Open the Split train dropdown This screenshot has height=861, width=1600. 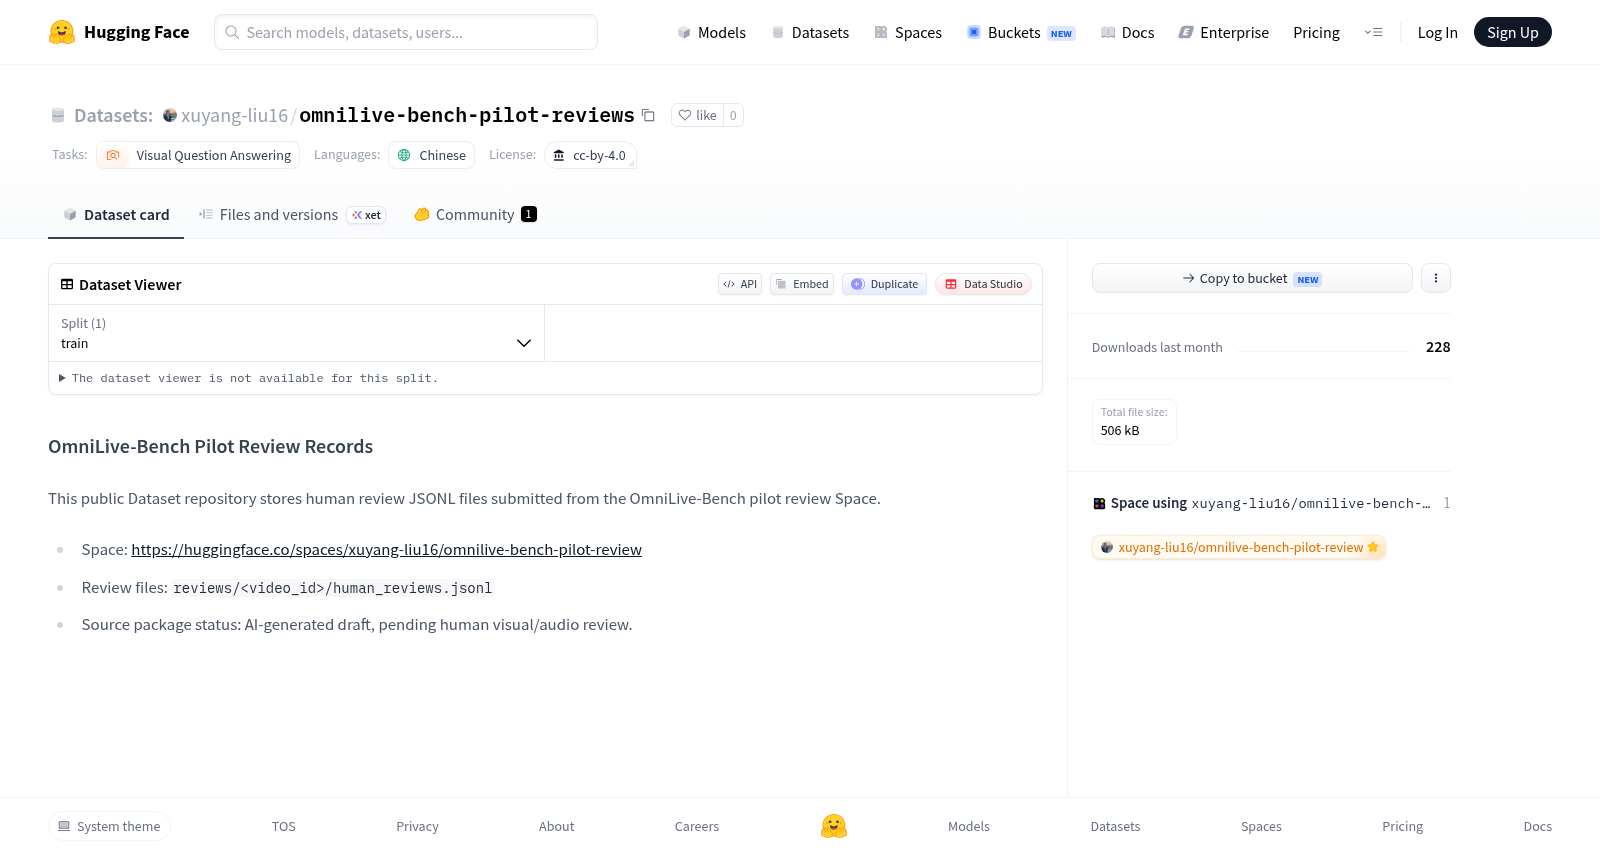(x=296, y=333)
